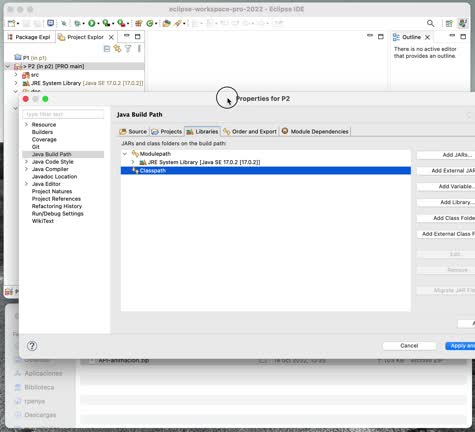475x432 pixels.
Task: Open the Module Dependencies tab
Action: point(315,131)
